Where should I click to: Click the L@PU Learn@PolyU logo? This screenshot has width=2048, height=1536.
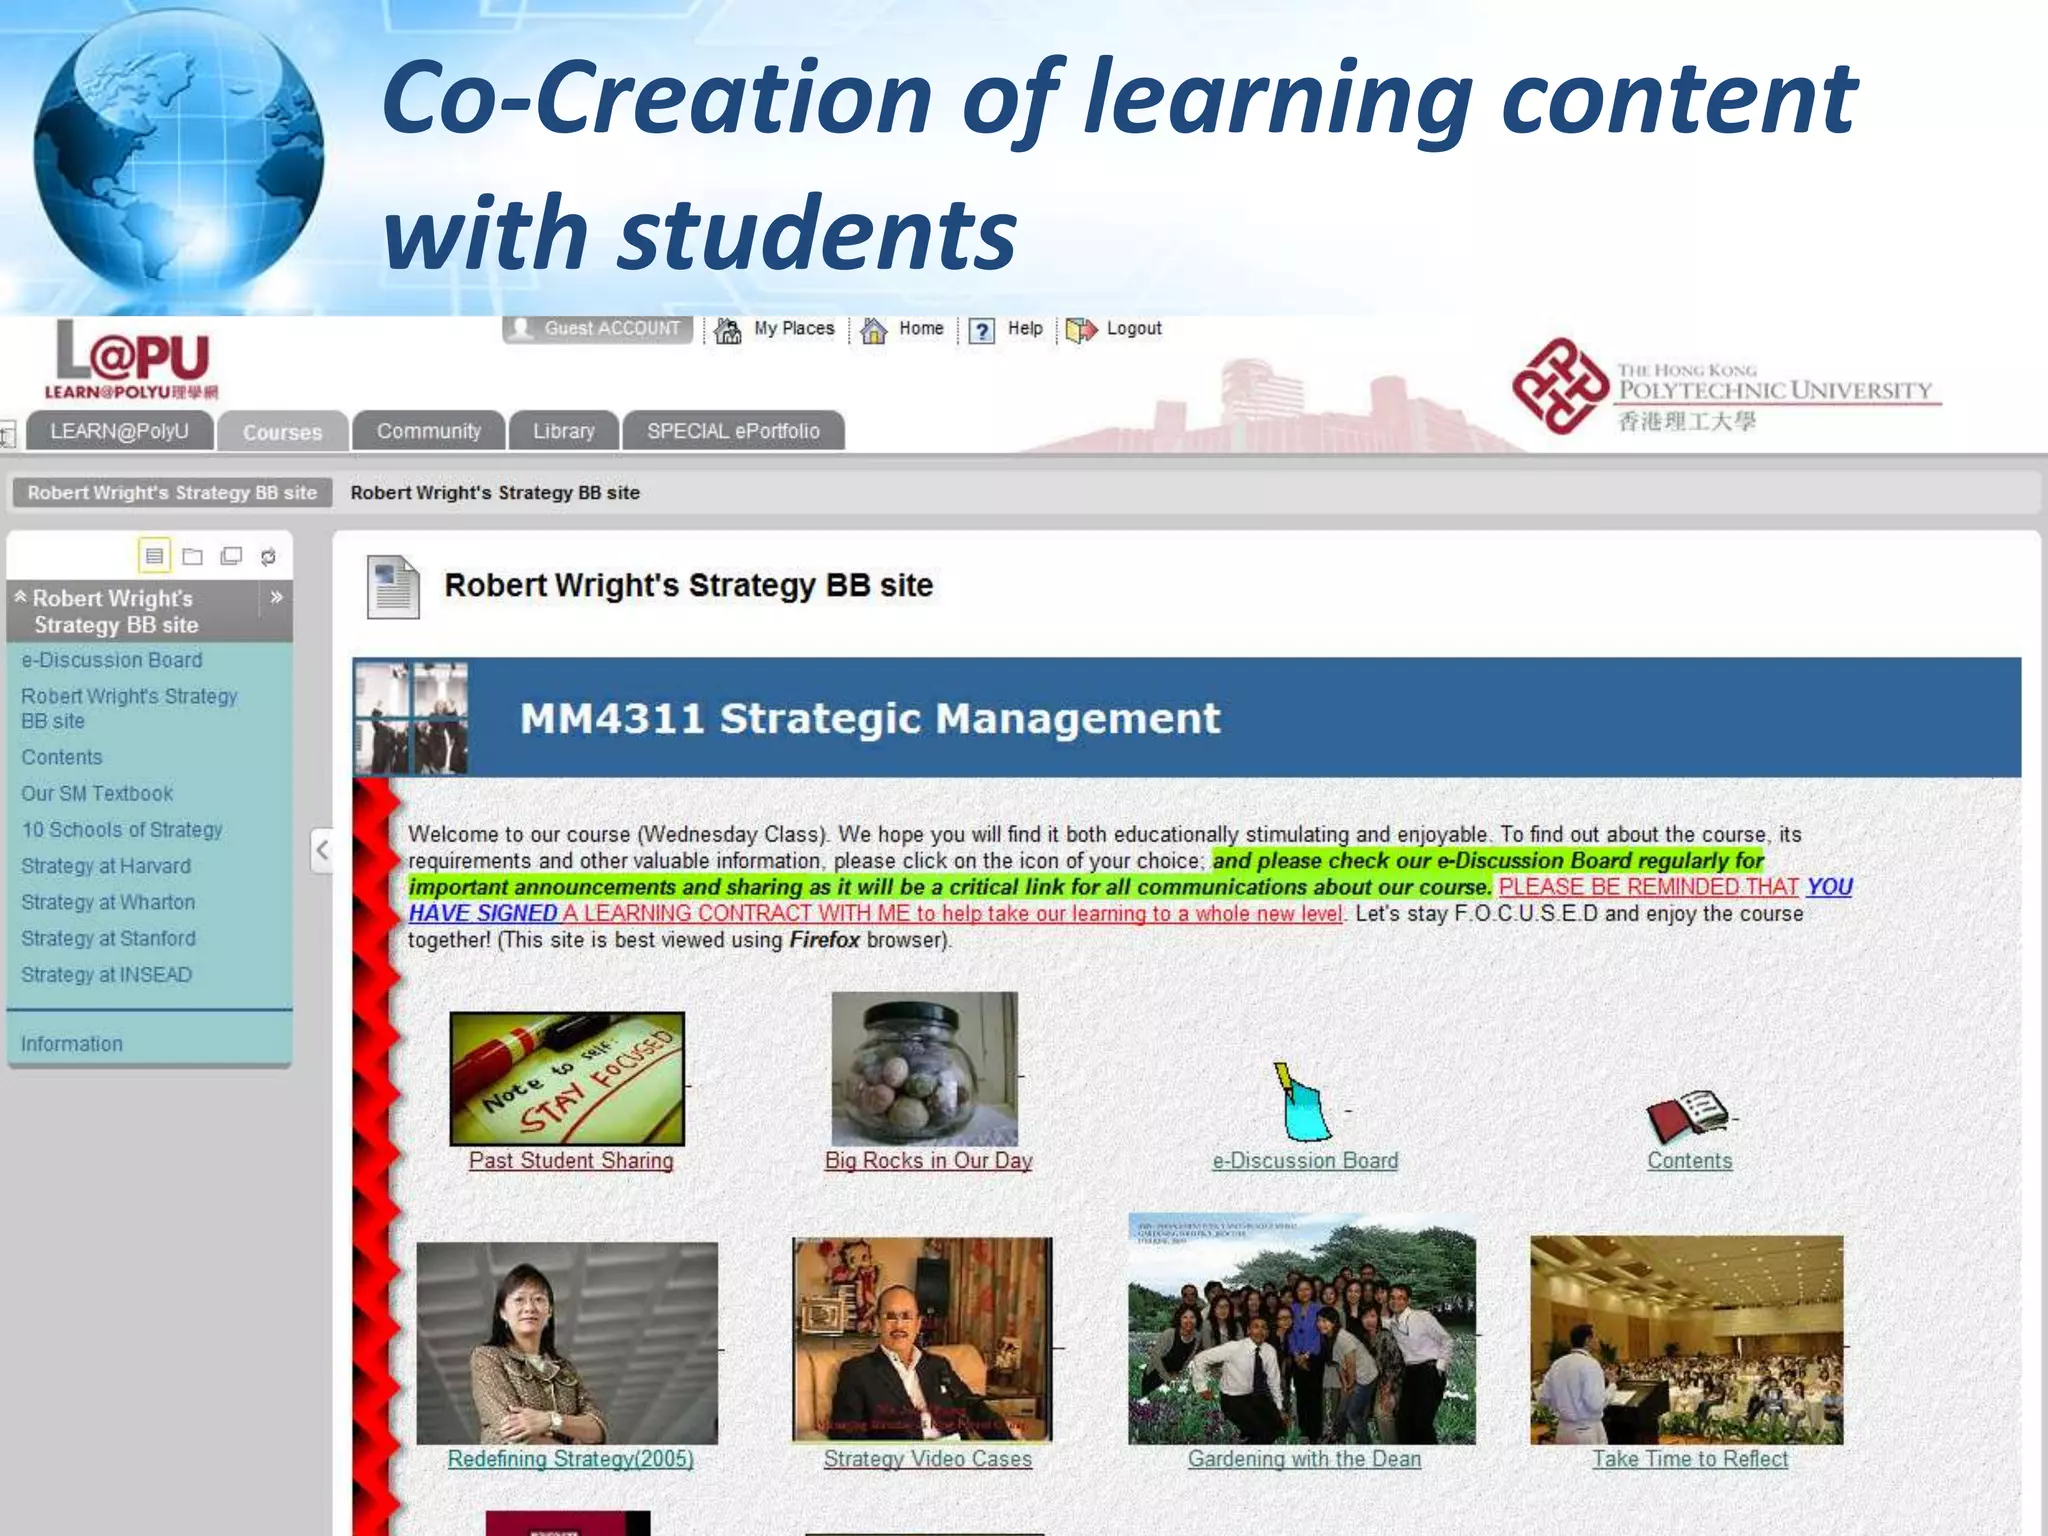pyautogui.click(x=132, y=360)
